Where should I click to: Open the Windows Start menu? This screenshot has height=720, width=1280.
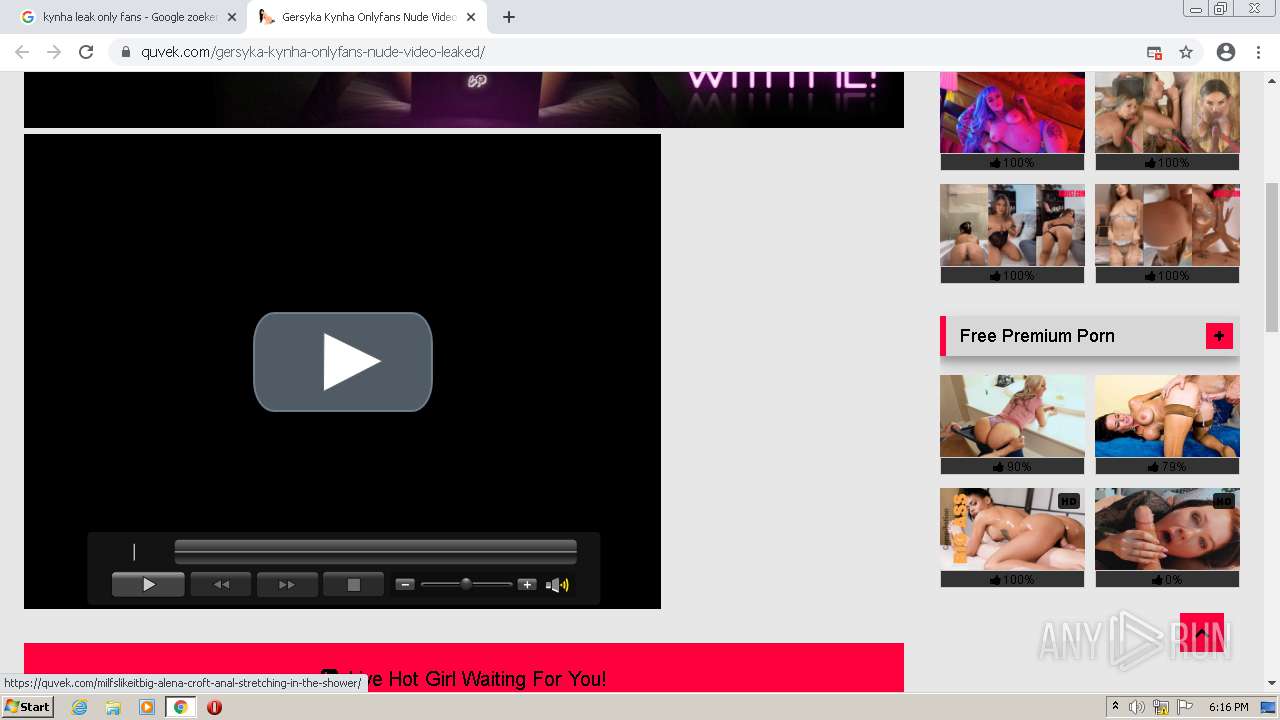point(27,707)
